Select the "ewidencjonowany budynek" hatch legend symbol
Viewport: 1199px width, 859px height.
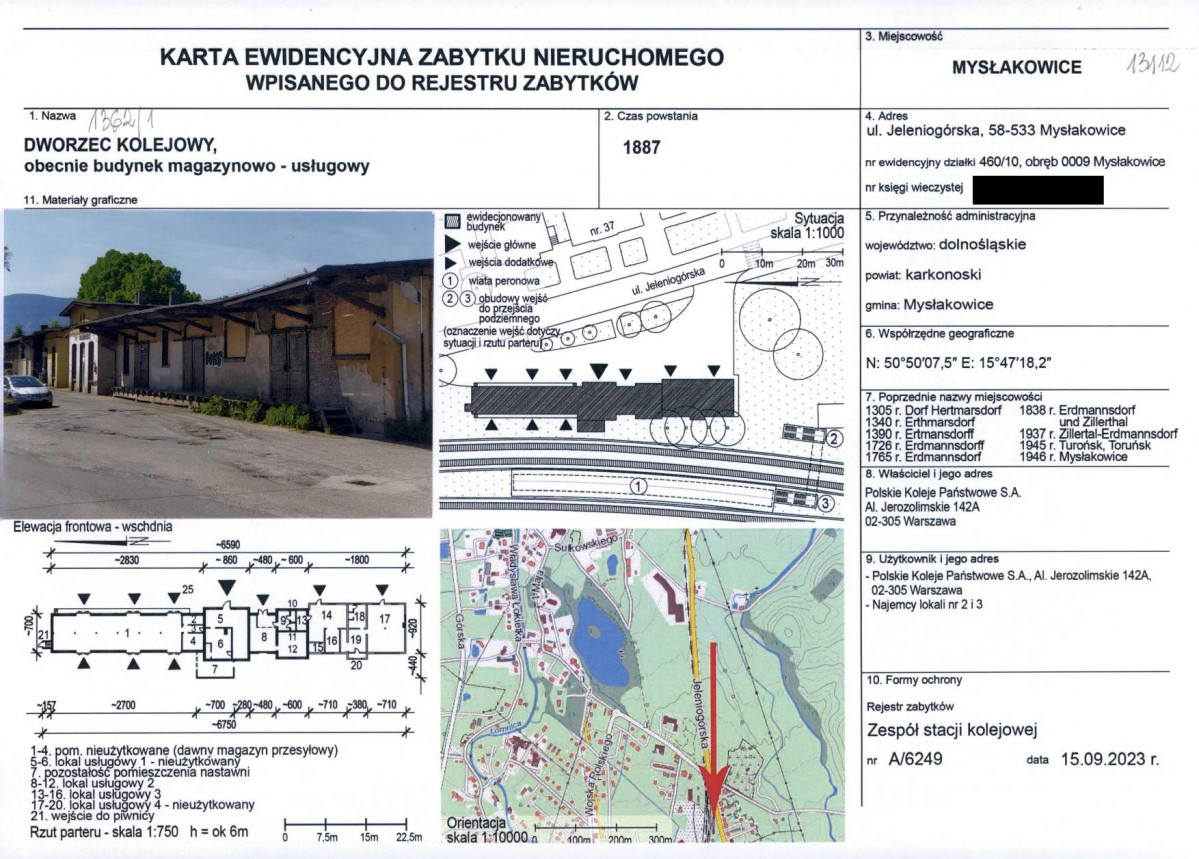[453, 220]
